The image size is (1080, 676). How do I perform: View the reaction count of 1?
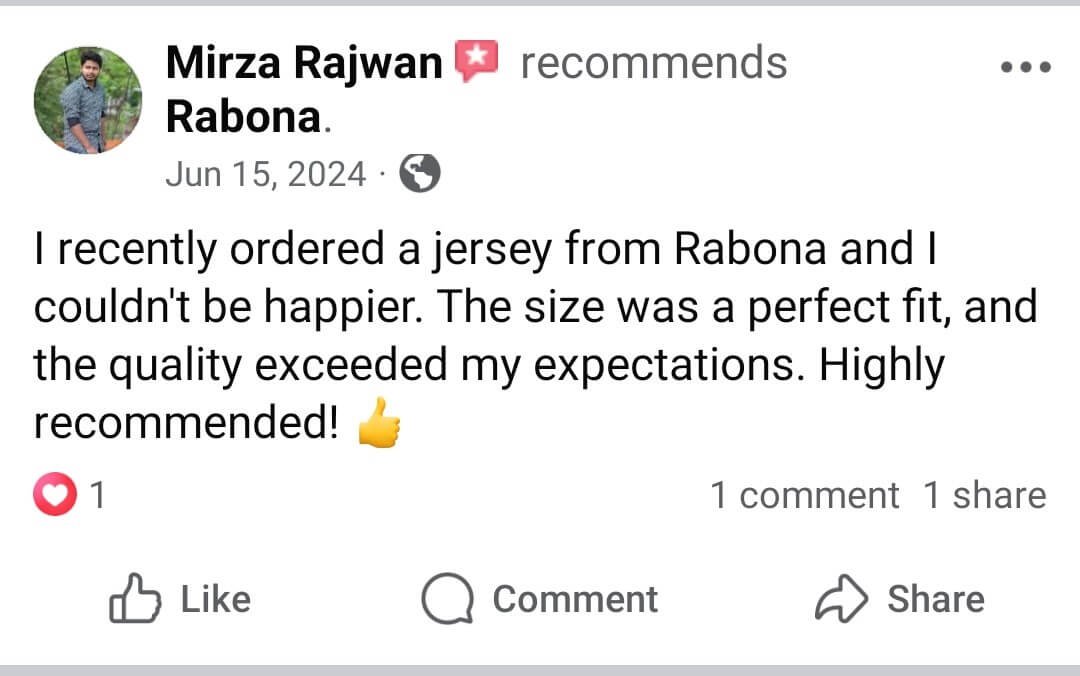(98, 495)
